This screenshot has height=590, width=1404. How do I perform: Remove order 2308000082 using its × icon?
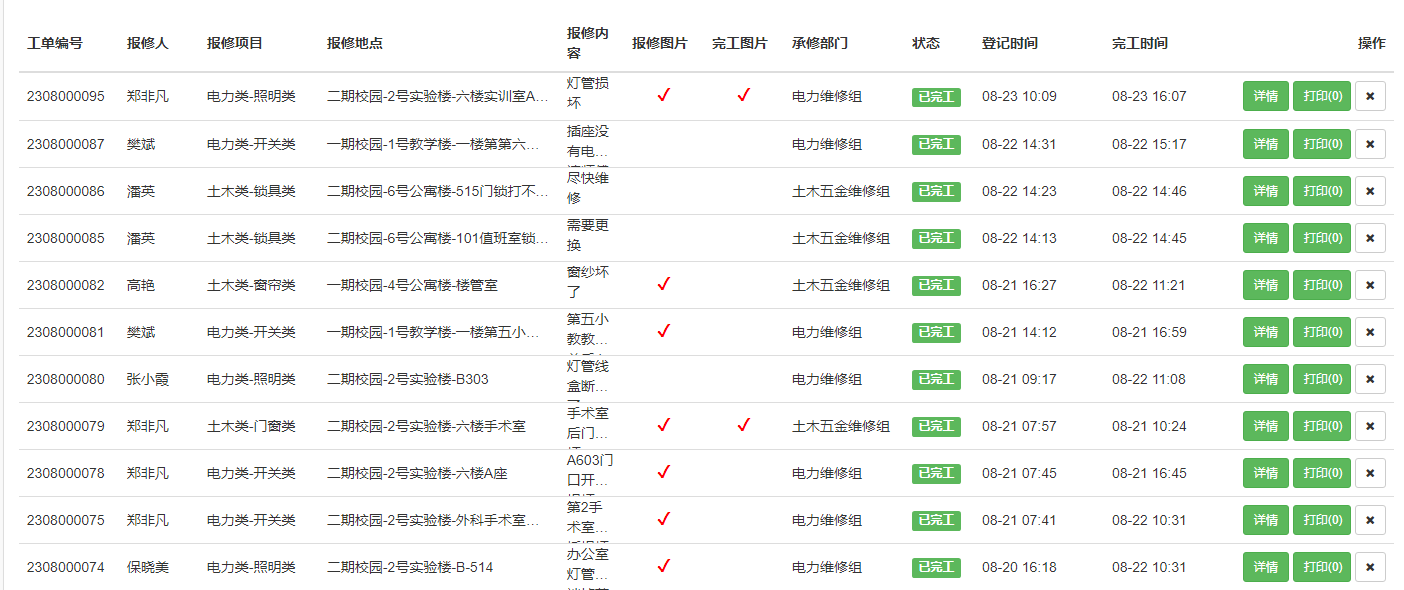[1370, 285]
